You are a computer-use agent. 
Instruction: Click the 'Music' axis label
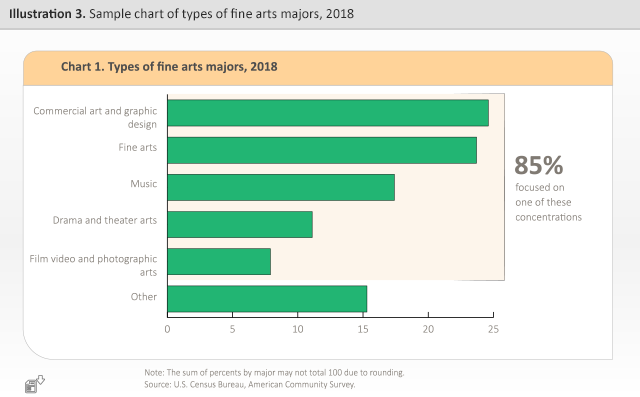point(144,184)
